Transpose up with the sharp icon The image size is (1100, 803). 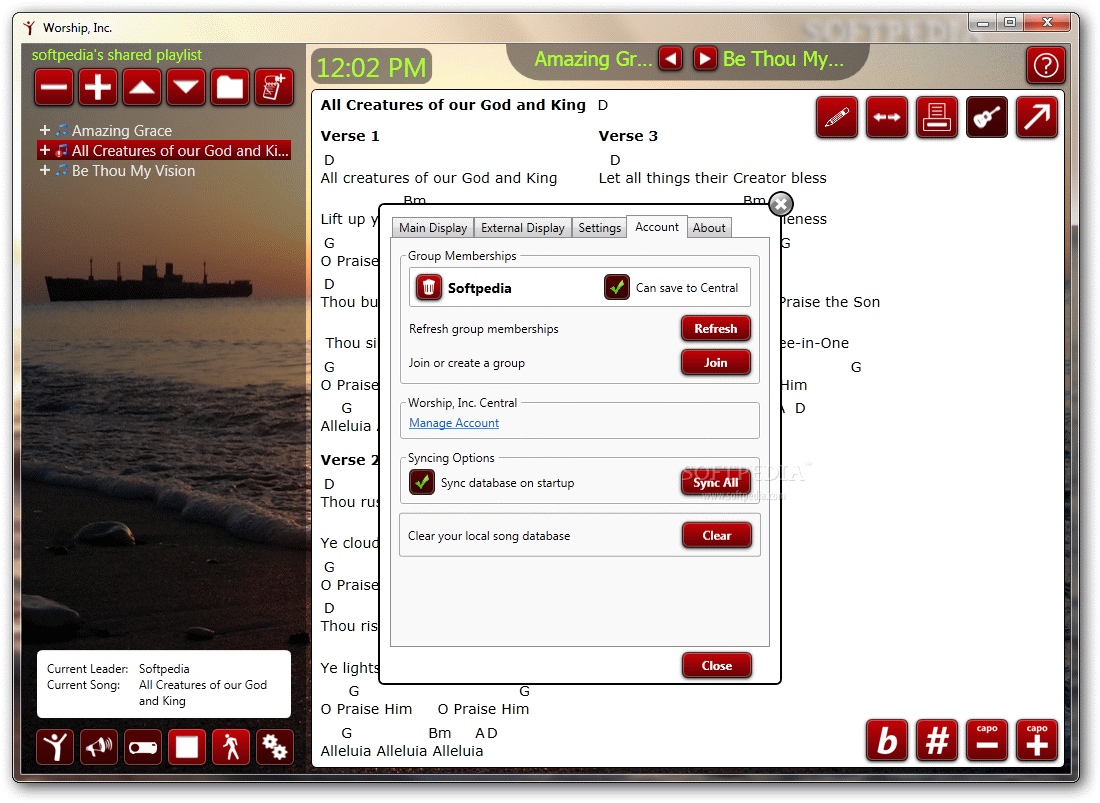[x=937, y=741]
